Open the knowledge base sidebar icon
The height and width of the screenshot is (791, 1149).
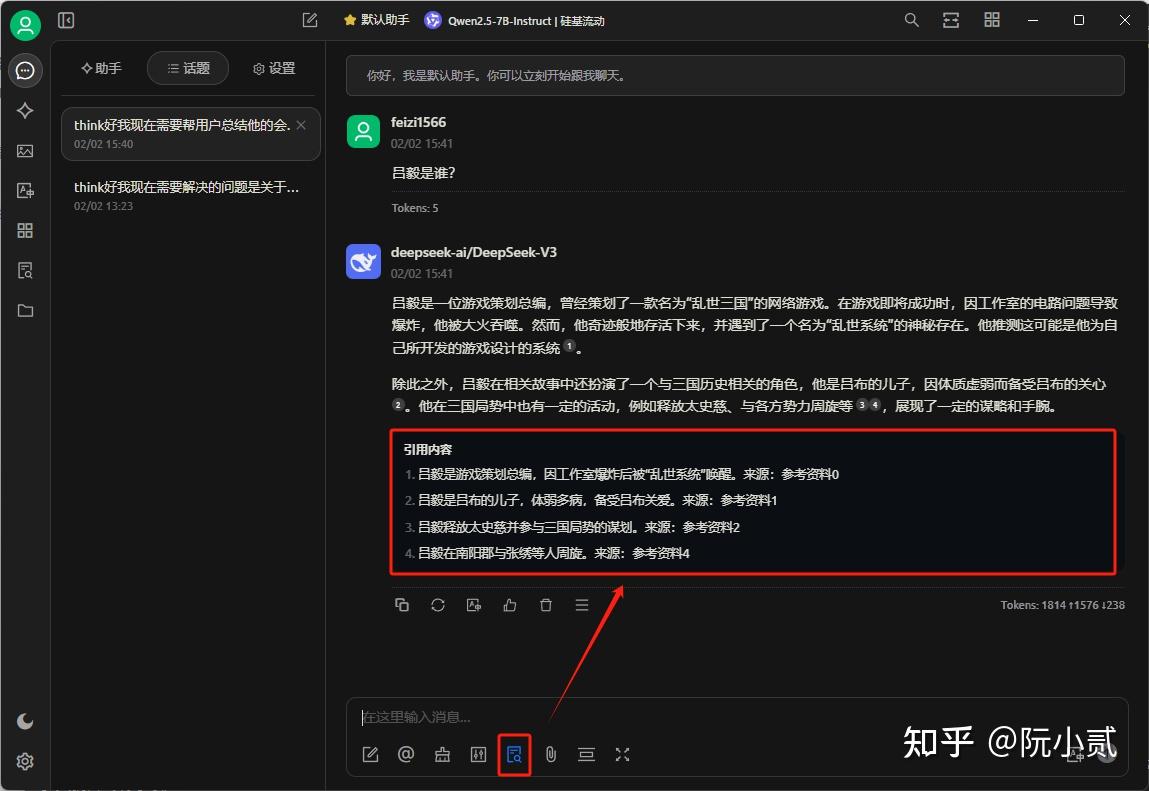(x=25, y=271)
